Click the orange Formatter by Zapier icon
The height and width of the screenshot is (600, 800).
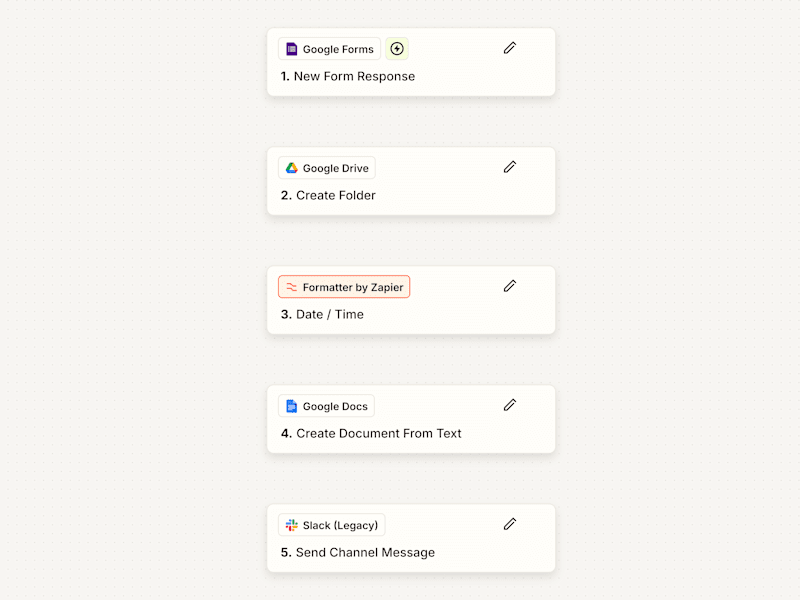291,287
